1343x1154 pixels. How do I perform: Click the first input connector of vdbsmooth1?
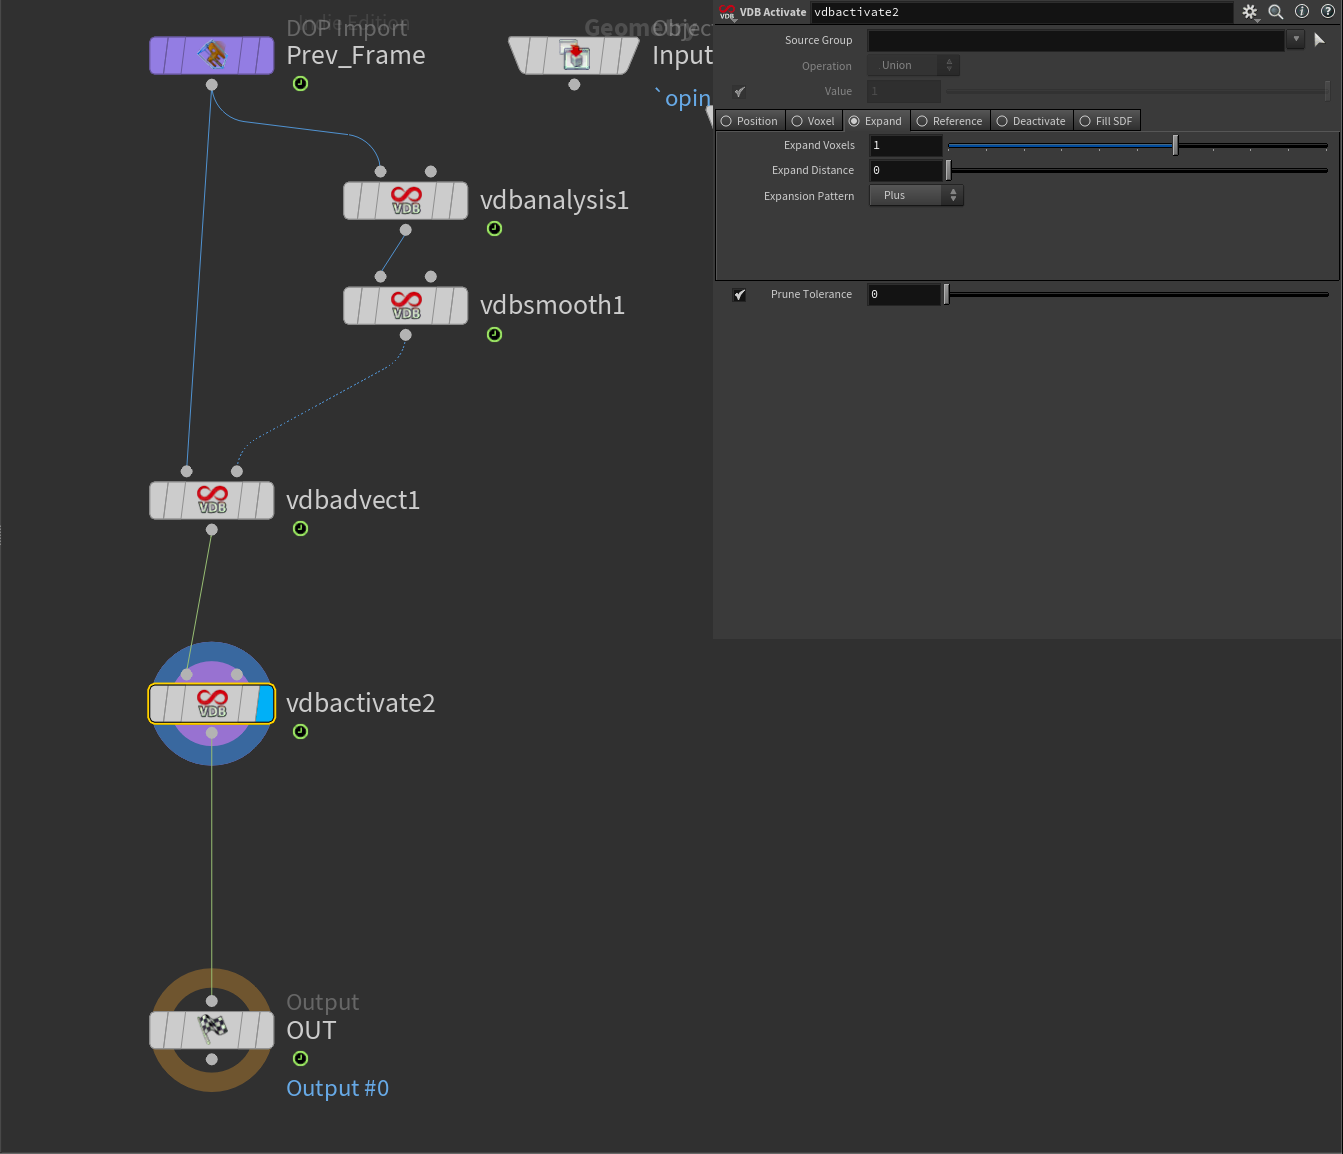380,277
